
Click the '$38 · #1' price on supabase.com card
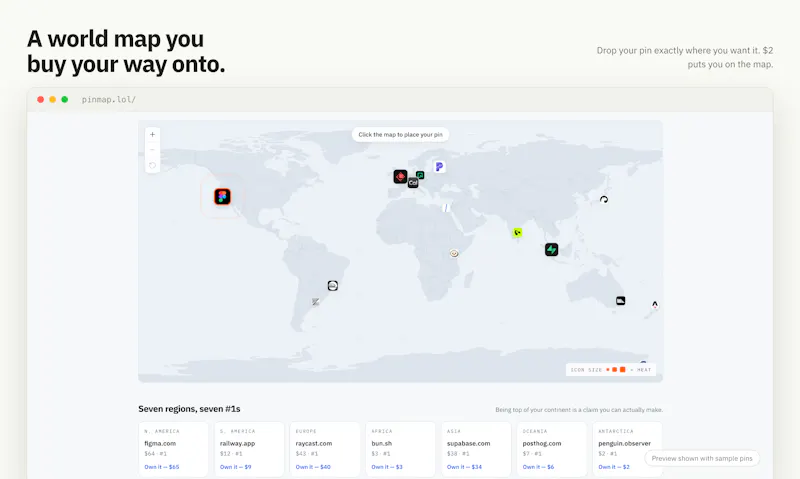(458, 453)
